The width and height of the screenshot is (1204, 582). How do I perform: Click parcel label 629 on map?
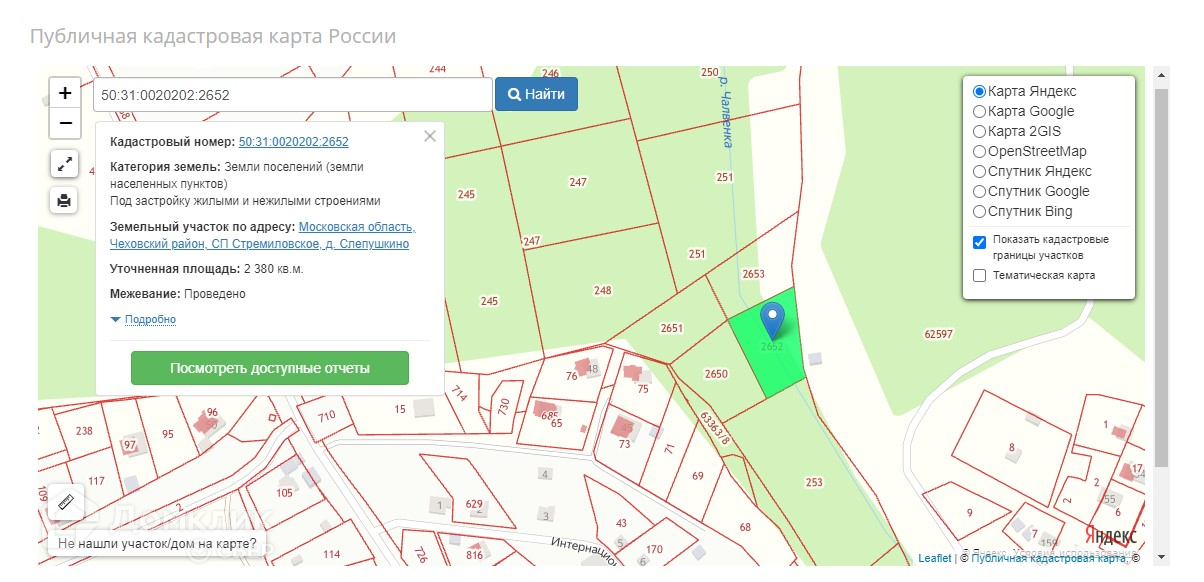pos(474,504)
